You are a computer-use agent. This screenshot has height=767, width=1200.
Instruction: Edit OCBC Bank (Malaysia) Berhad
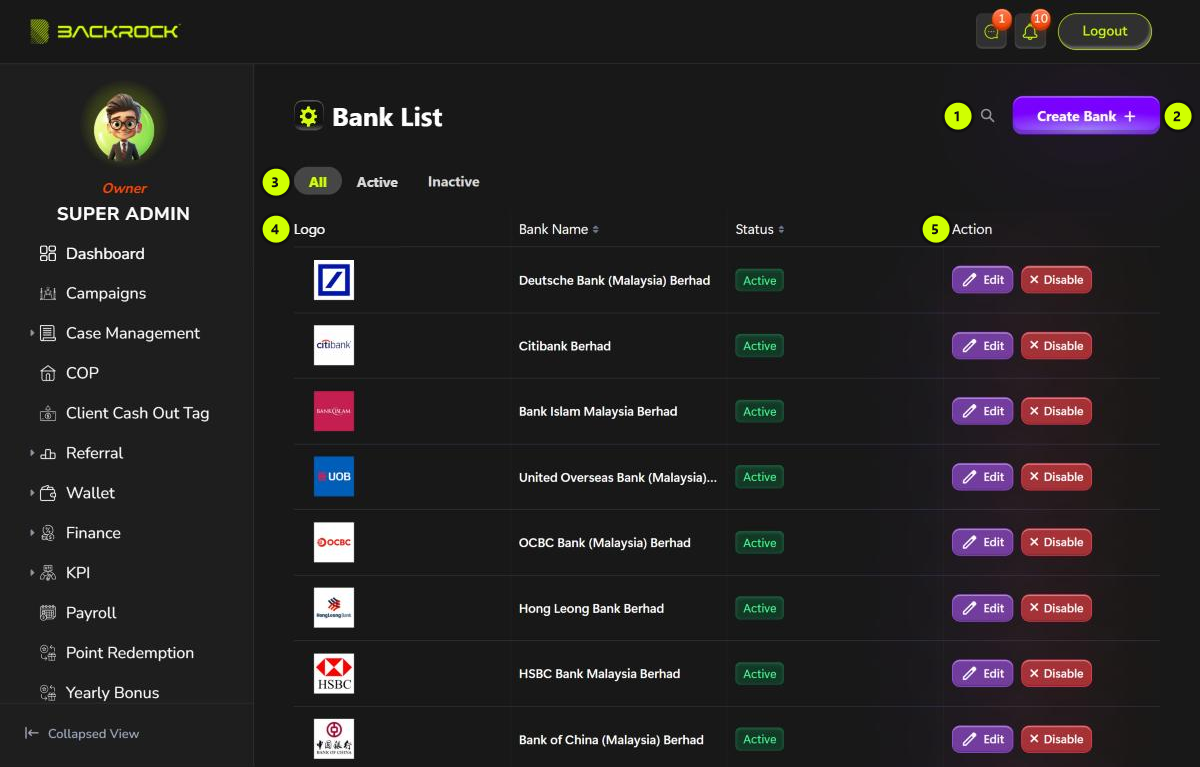click(982, 542)
